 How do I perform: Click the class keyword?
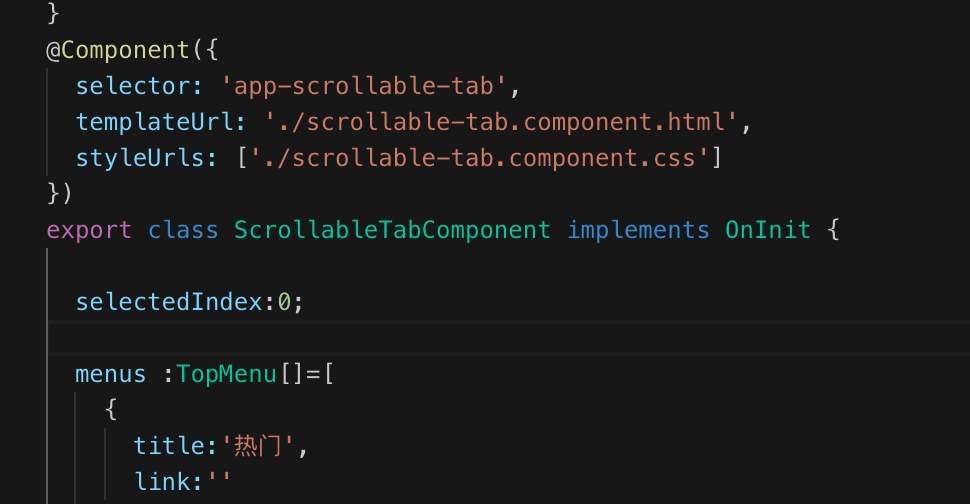(183, 230)
